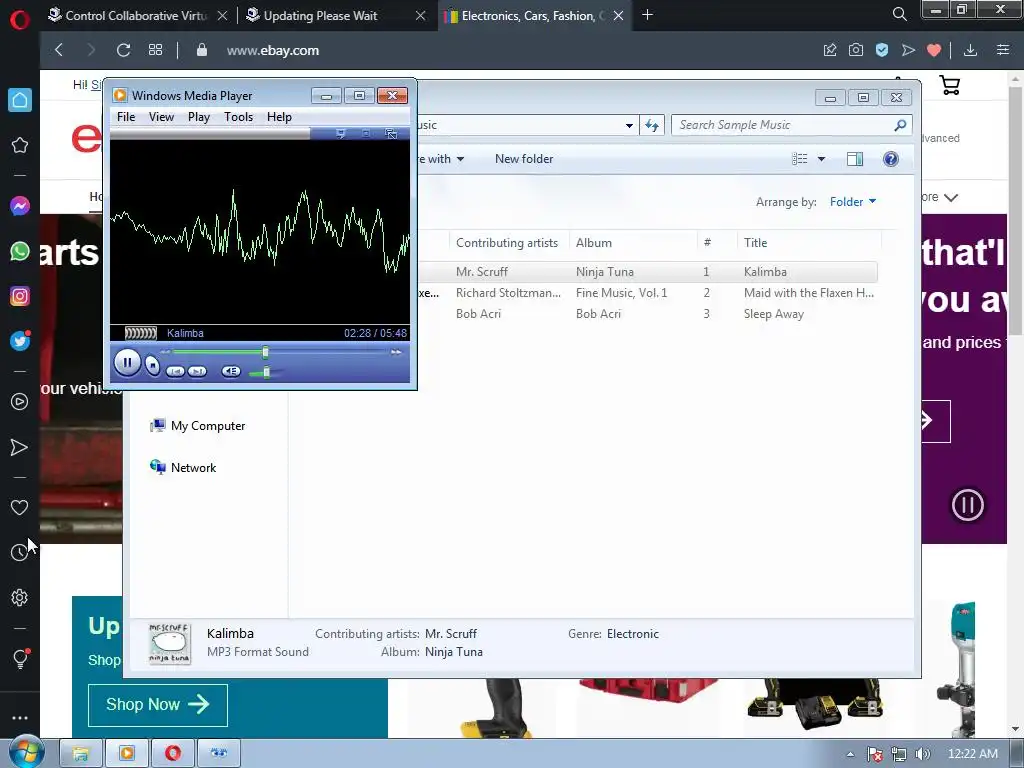This screenshot has height=768, width=1024.
Task: Open the Opera ad blocker shield
Action: coord(882,50)
